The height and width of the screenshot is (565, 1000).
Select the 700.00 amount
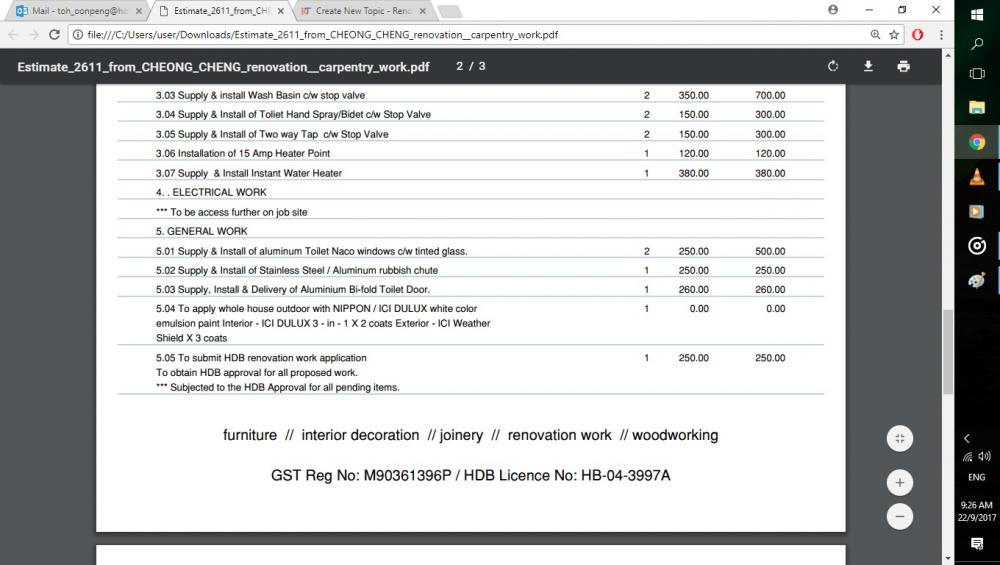(770, 95)
